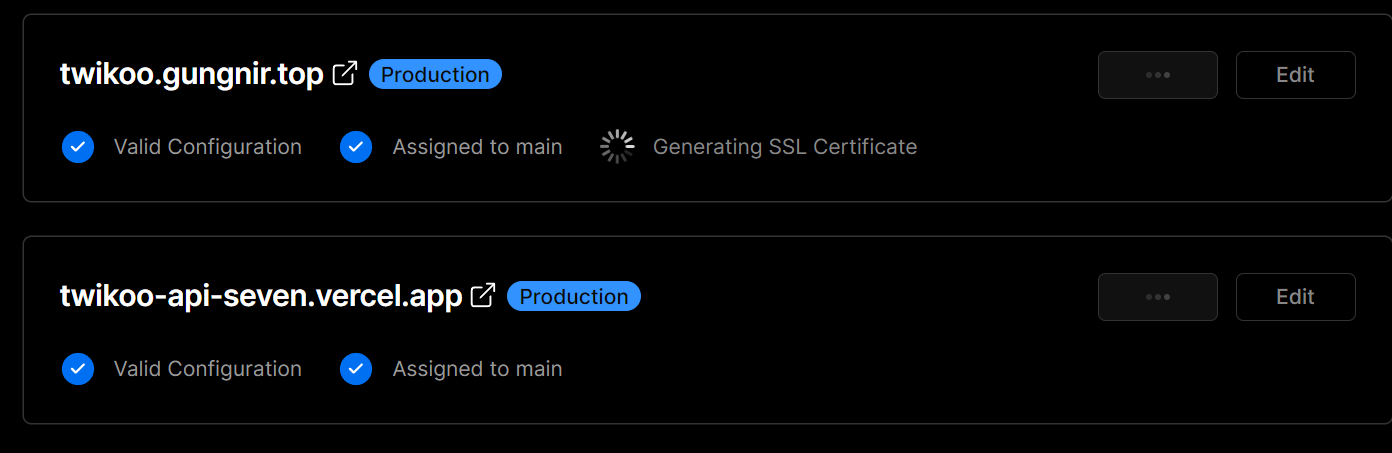The image size is (1392, 453).
Task: Click Assigned to main checkmark icon for twikoo.gungnir.top
Action: pos(356,147)
